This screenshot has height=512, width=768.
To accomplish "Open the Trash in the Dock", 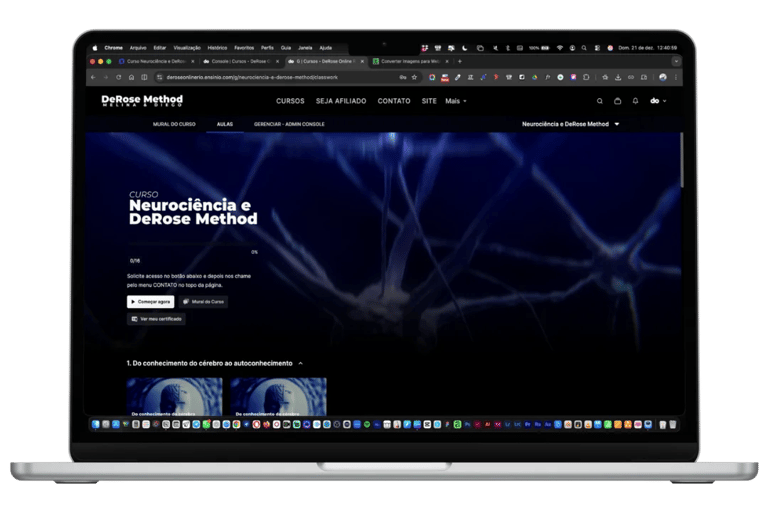I will pos(673,424).
